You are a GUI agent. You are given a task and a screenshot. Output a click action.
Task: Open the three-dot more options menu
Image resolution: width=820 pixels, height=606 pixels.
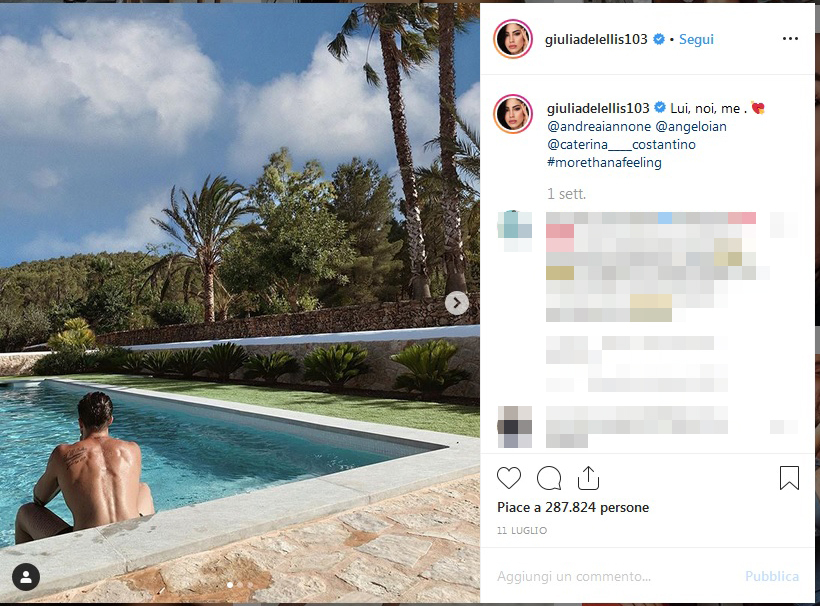(x=790, y=39)
